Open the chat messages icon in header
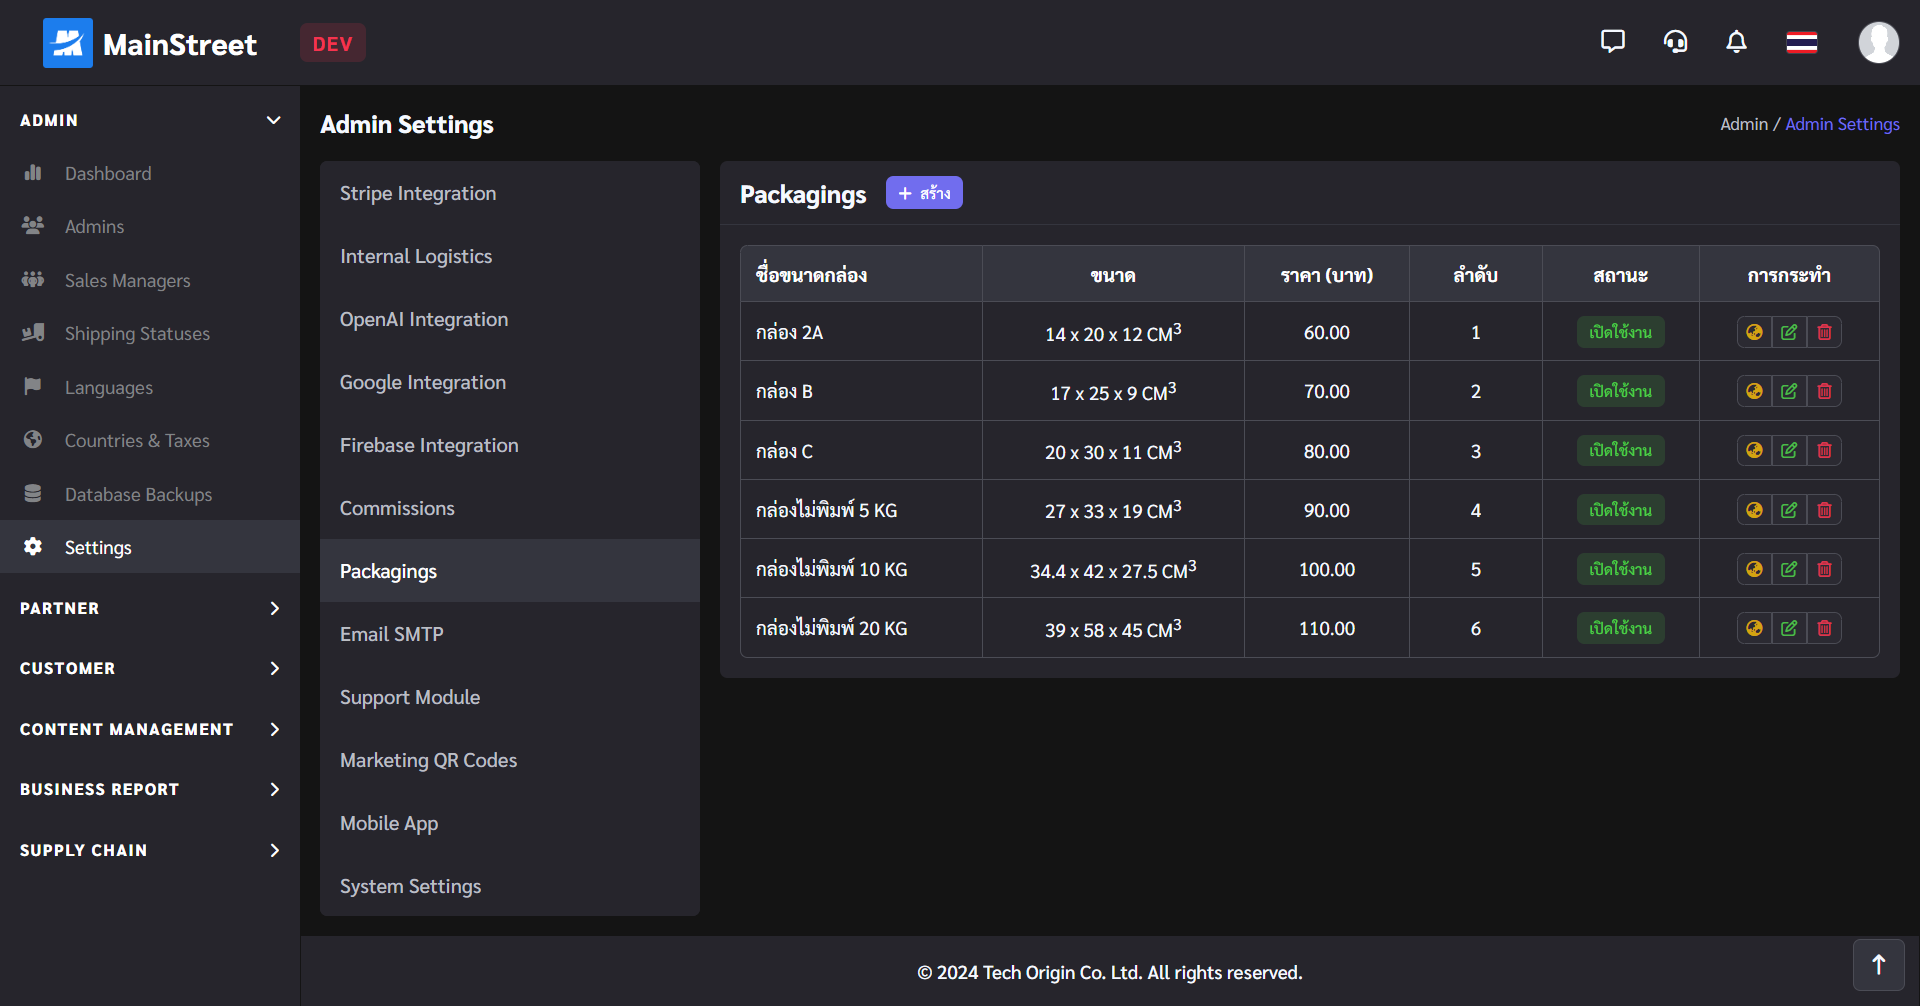The width and height of the screenshot is (1920, 1006). (x=1612, y=42)
